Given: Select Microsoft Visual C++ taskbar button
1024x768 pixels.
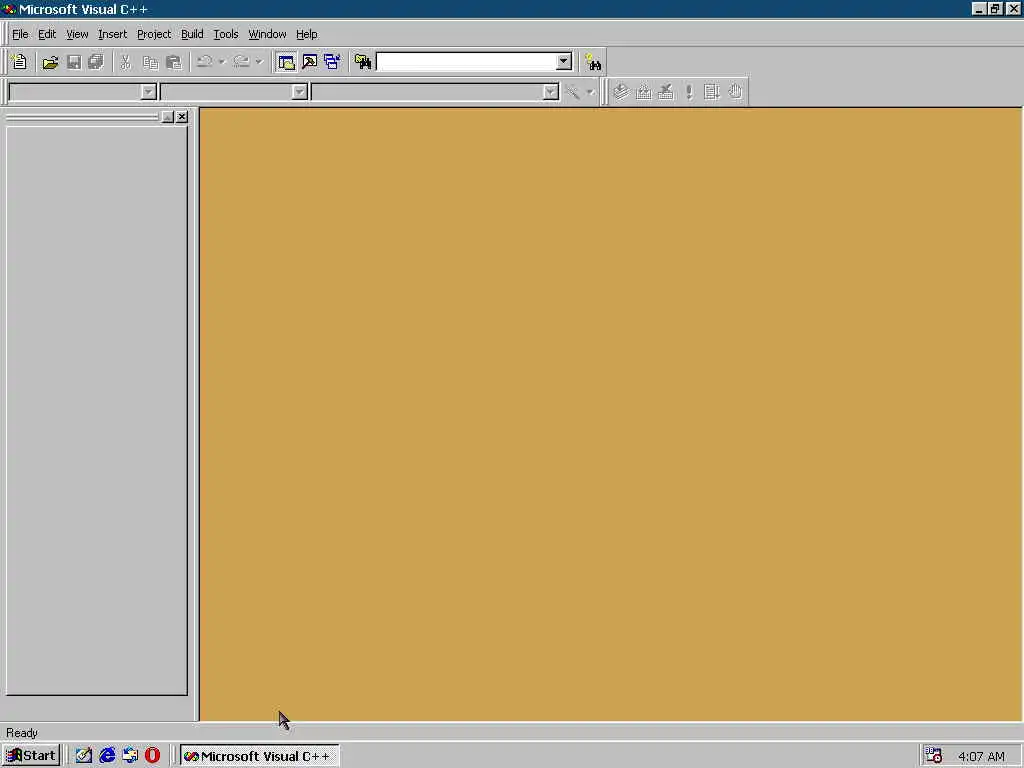Looking at the screenshot, I should click(x=259, y=756).
